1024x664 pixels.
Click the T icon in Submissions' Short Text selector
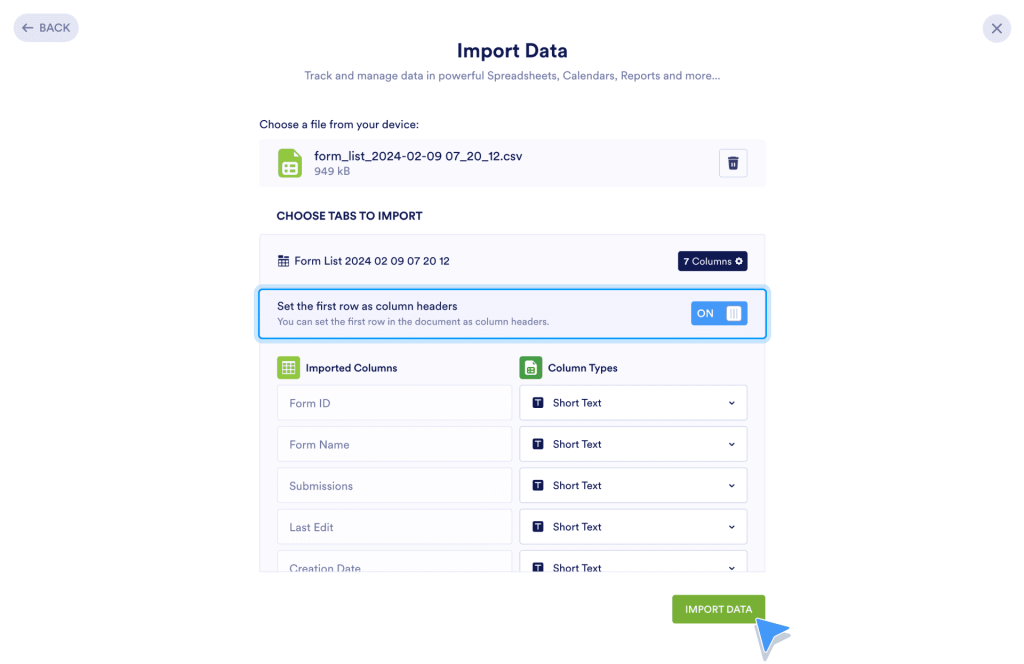tap(541, 485)
